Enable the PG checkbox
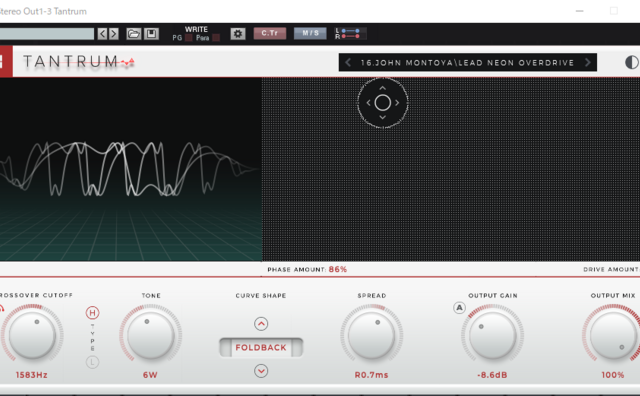 pyautogui.click(x=189, y=38)
